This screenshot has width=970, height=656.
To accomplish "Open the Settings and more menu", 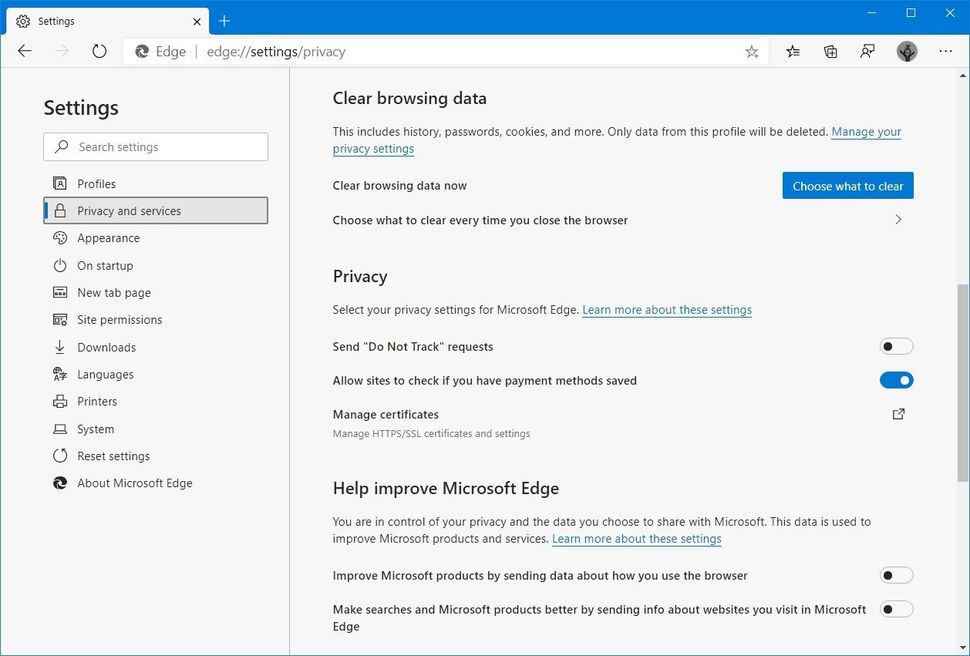I will (945, 51).
